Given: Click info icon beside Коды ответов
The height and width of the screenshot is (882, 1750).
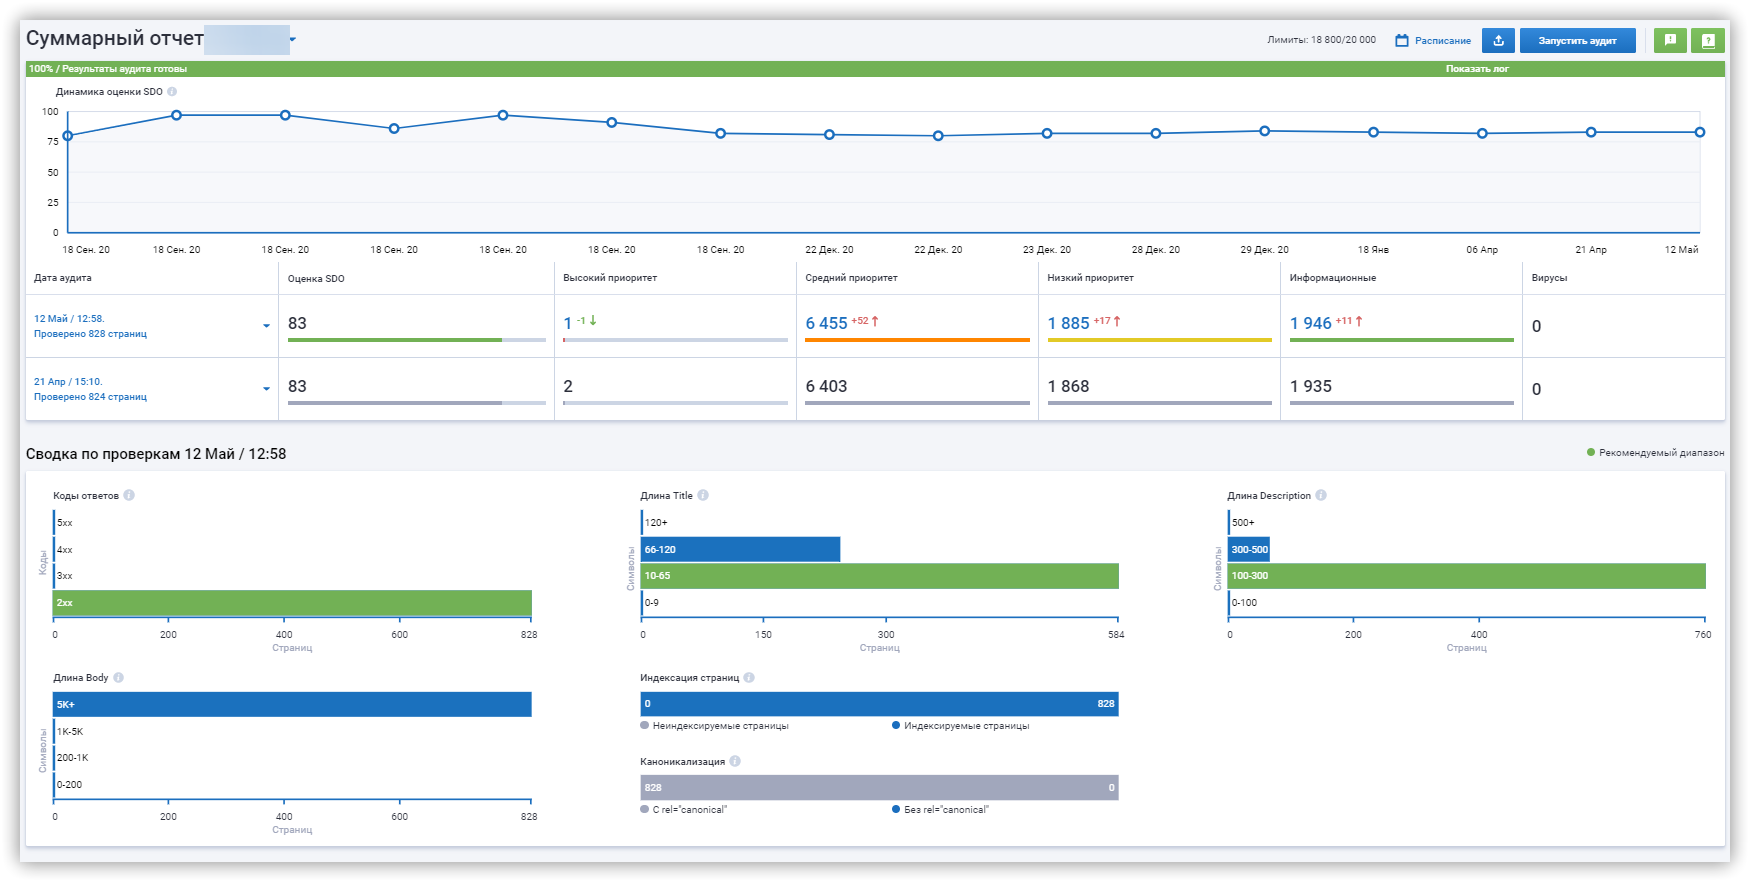Looking at the screenshot, I should pos(129,495).
